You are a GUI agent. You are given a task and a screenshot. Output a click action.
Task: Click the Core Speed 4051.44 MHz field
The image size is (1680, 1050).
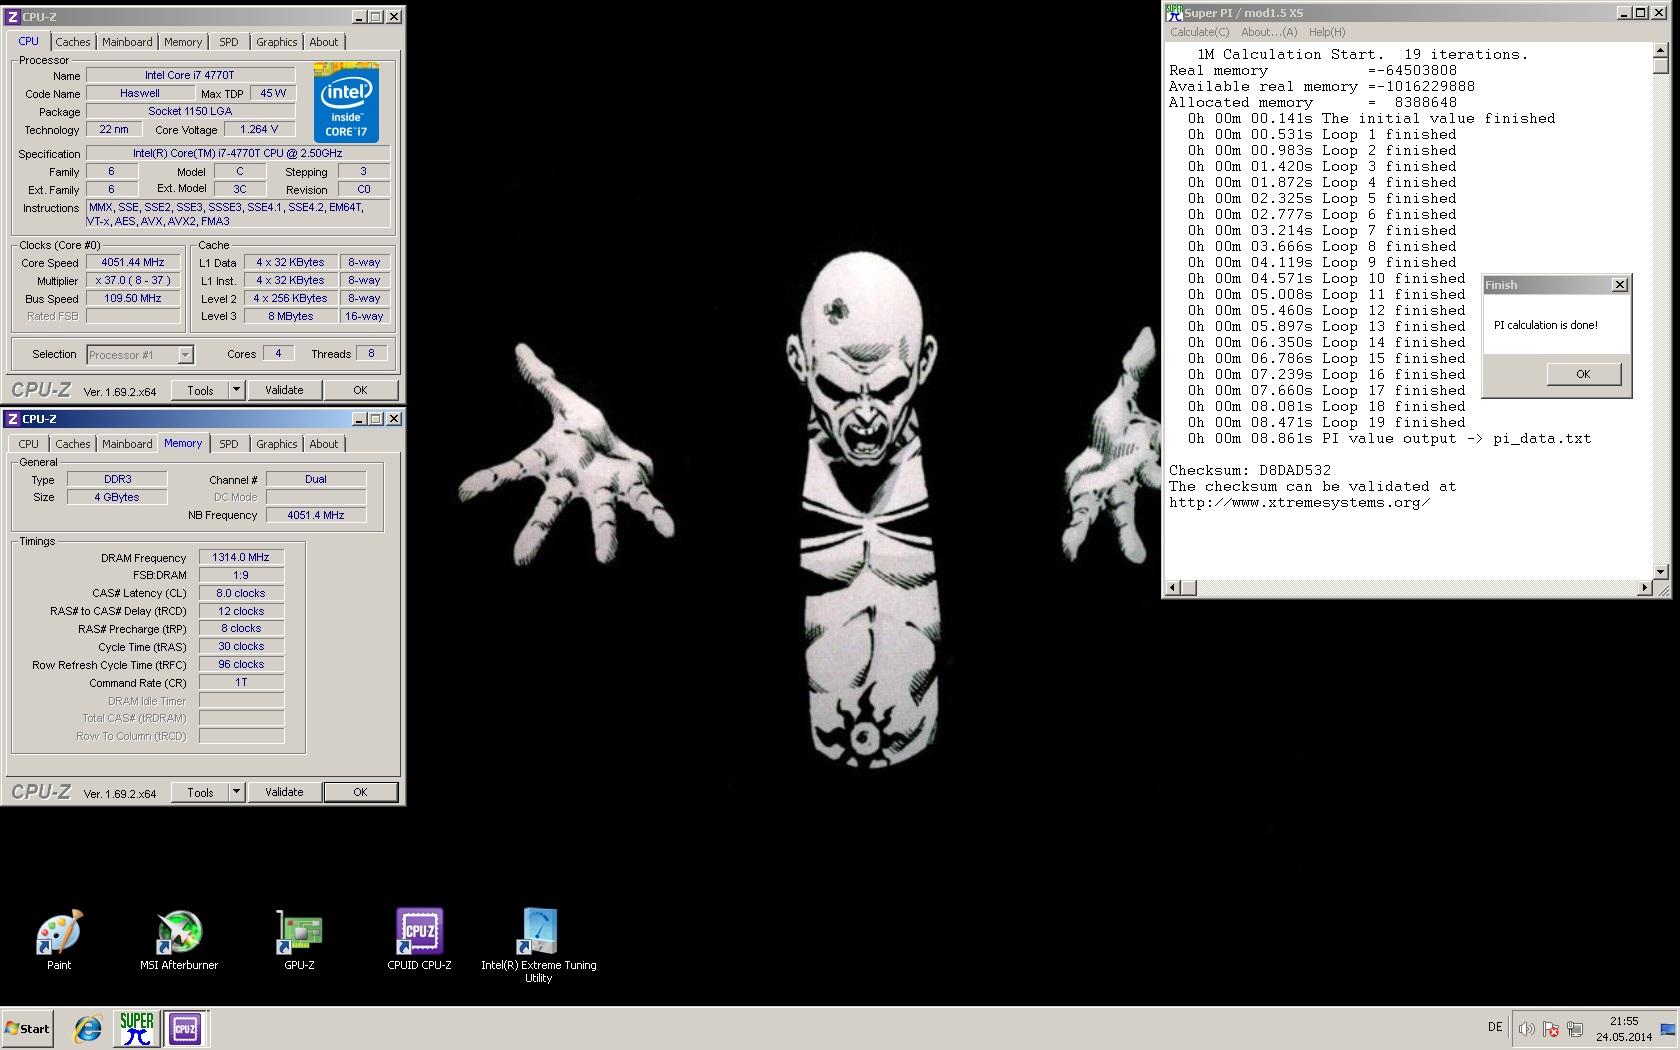click(133, 262)
